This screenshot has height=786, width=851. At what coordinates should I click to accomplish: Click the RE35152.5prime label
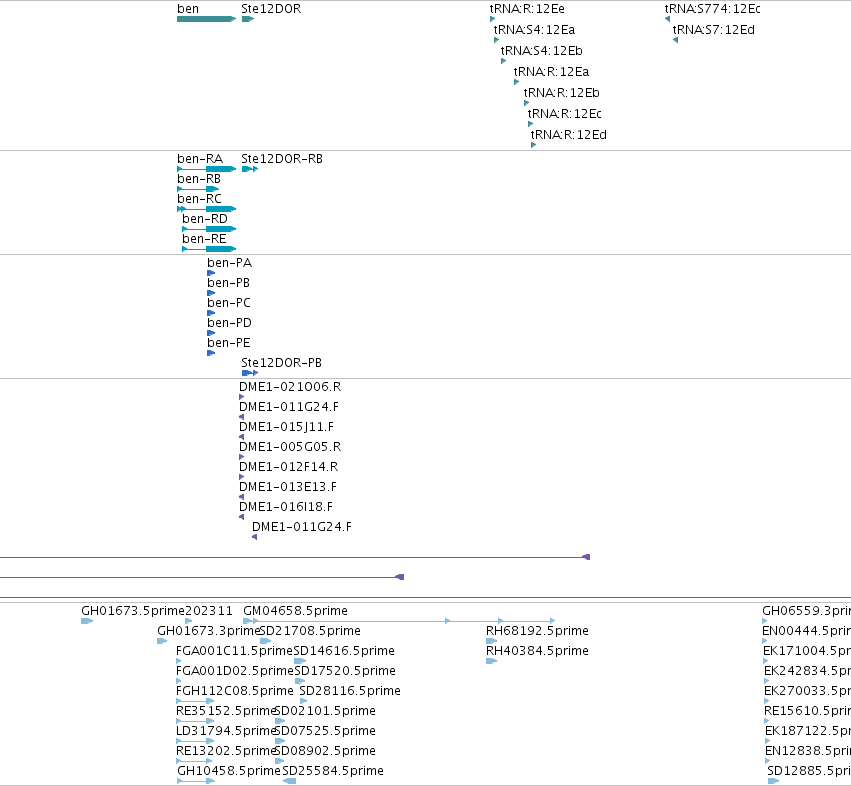[226, 711]
